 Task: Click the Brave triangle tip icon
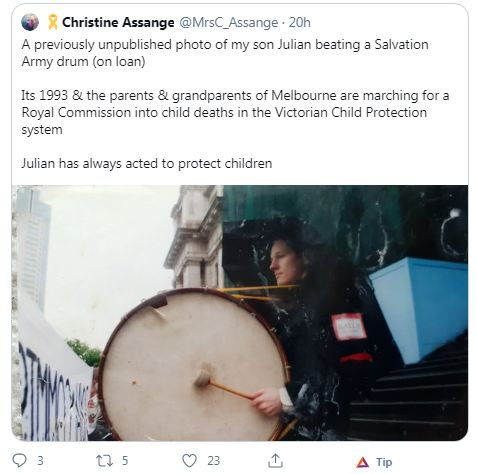363,462
